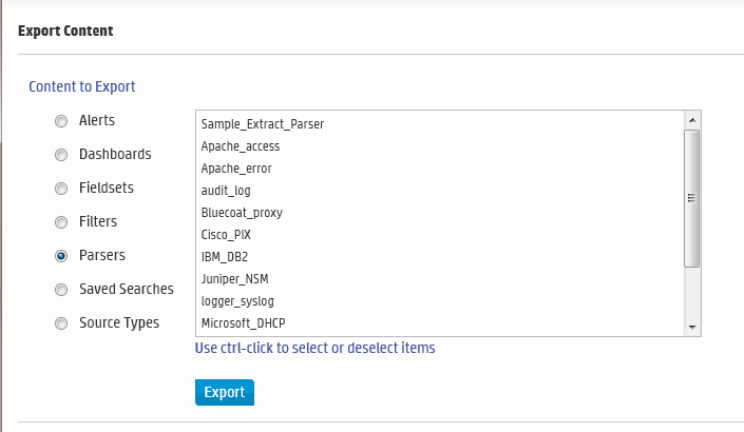Choose Fieldsets as content to export
The height and width of the screenshot is (432, 744).
pos(60,188)
